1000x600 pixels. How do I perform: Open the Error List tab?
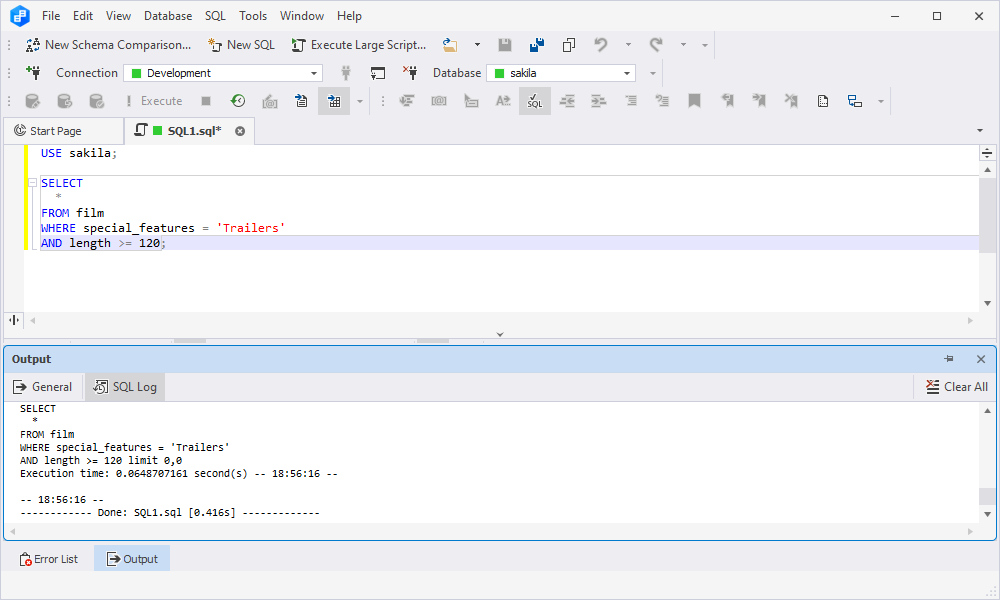[x=49, y=559]
